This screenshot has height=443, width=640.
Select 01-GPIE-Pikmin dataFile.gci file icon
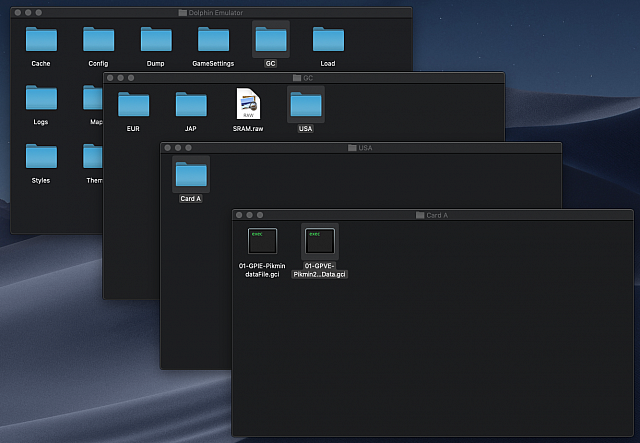(x=262, y=241)
